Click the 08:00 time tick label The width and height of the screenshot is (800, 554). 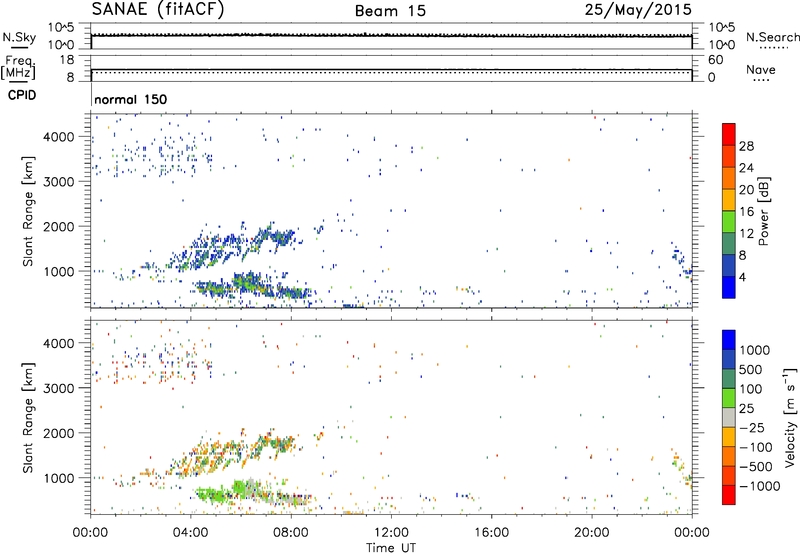[291, 533]
